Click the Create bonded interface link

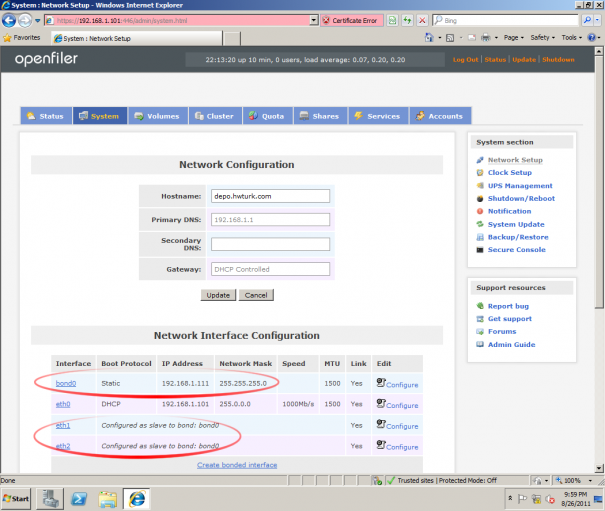237,465
